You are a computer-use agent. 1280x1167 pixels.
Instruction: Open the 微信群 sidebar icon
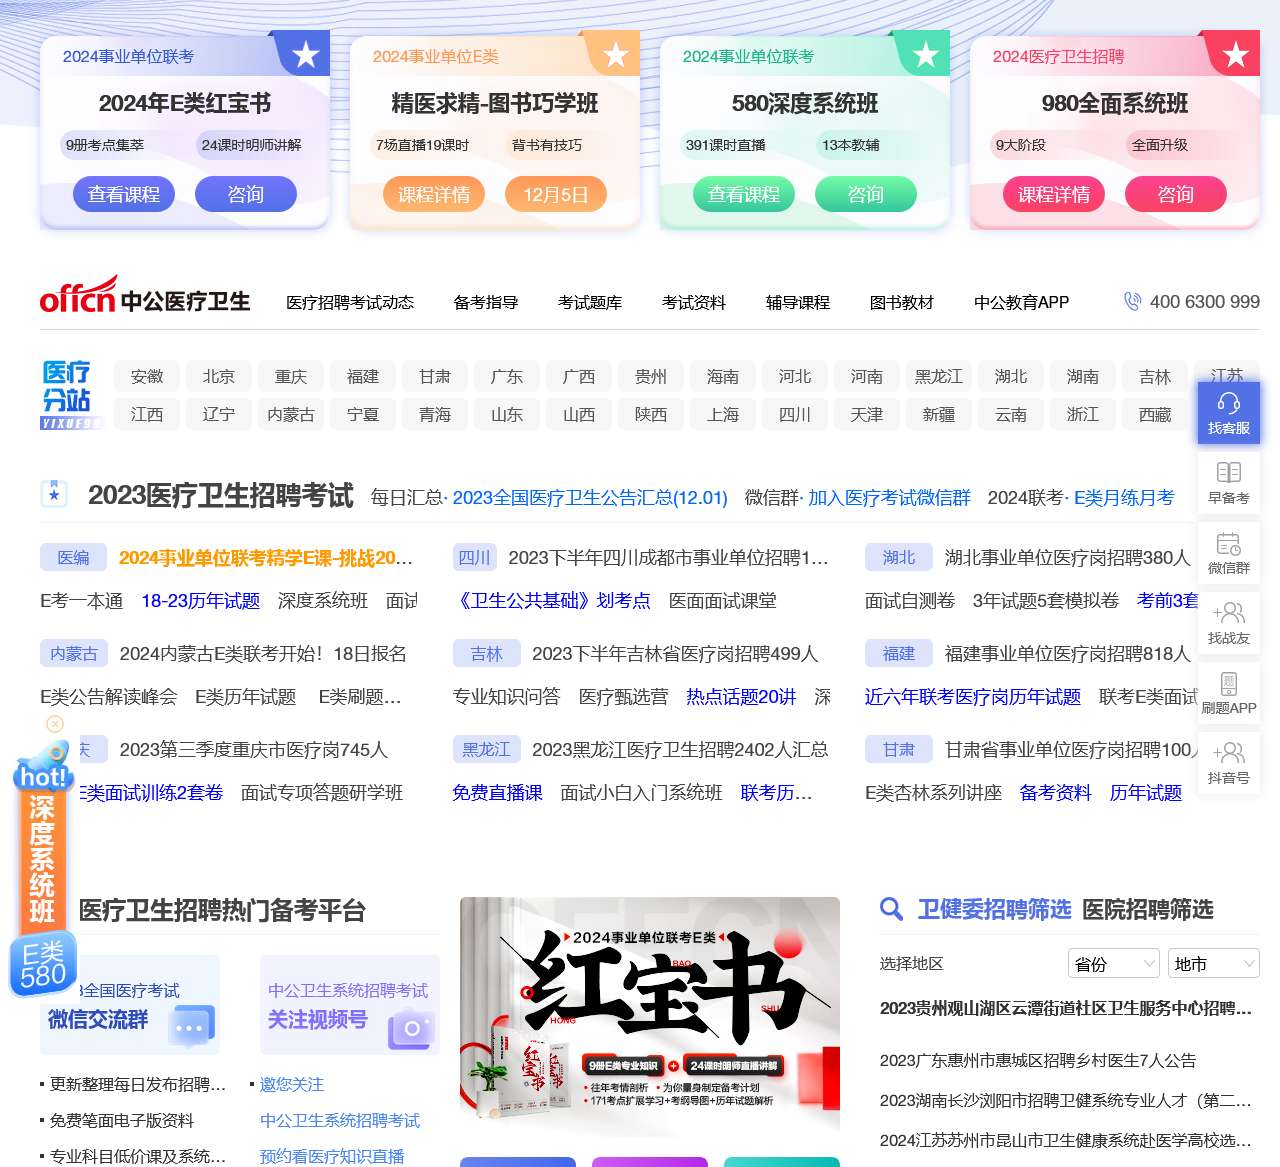coord(1229,543)
